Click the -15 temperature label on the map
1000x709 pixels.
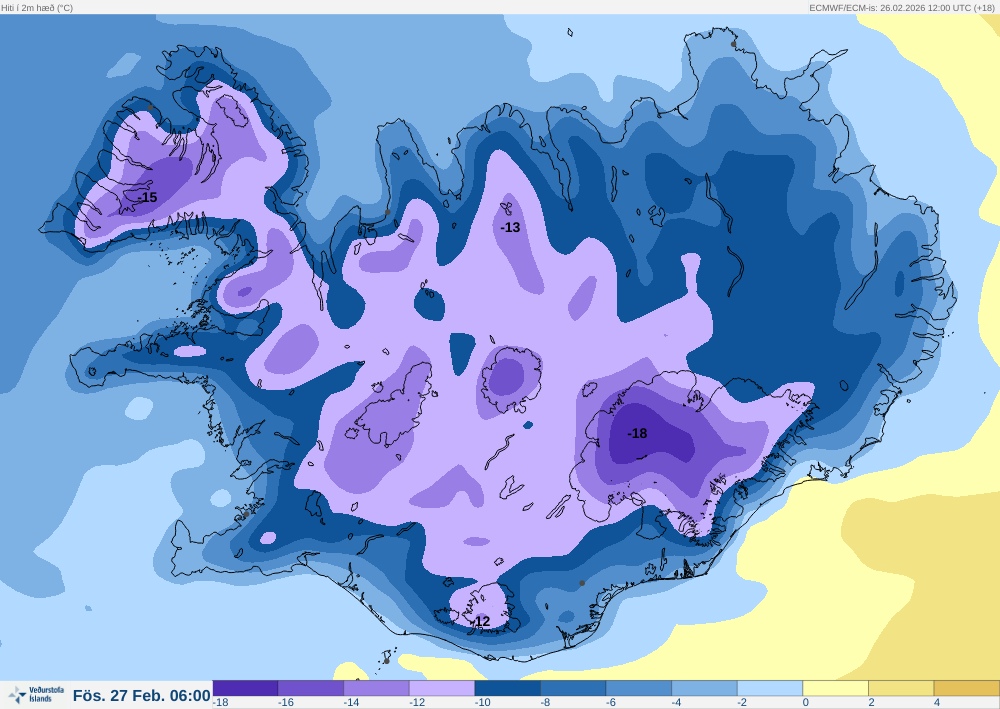[147, 197]
